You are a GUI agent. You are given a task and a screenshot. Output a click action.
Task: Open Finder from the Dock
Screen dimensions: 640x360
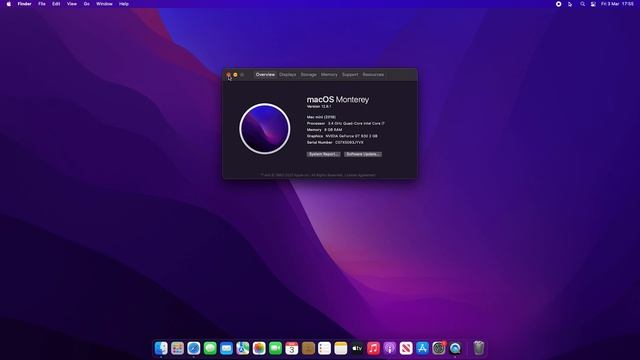pos(161,348)
